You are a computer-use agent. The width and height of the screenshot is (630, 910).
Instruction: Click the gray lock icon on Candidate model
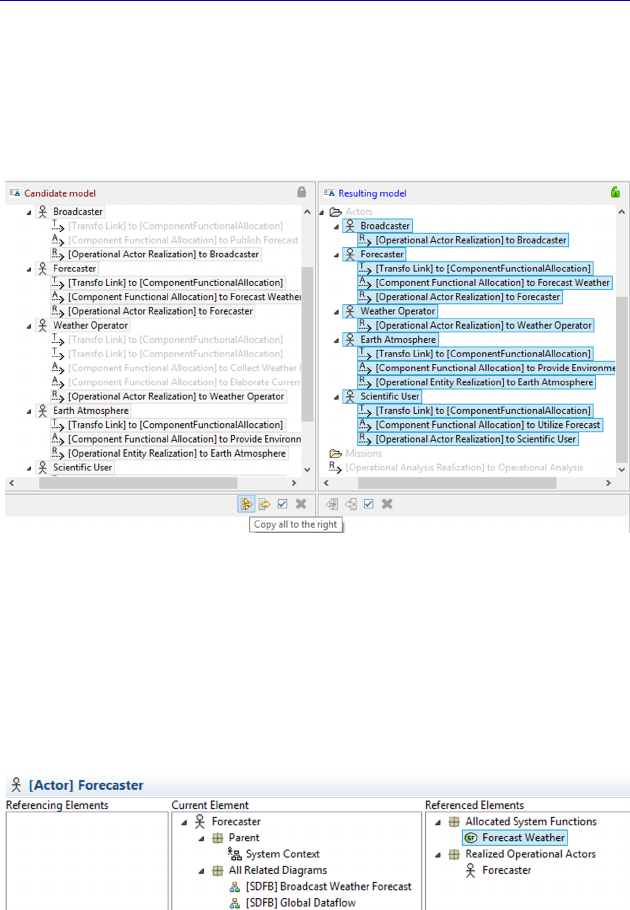[302, 192]
